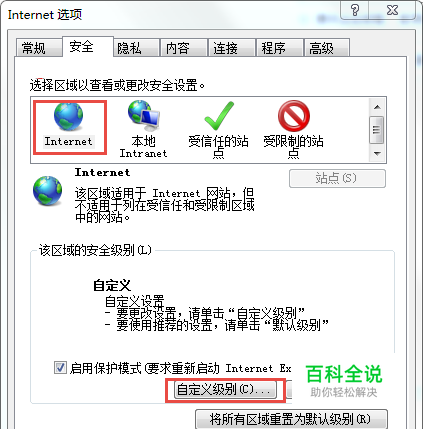The image size is (423, 429).
Task: Open the 程序 tab
Action: (273, 48)
